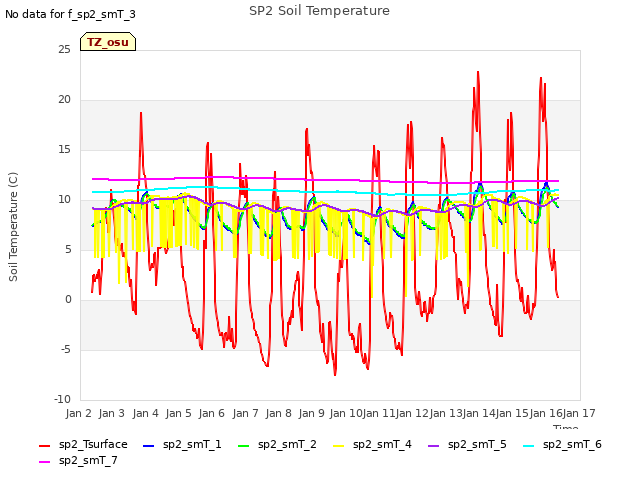The image size is (640, 480).
Task: Click the 'Soil Temperature (C)' axis label
Action: (x=13, y=227)
